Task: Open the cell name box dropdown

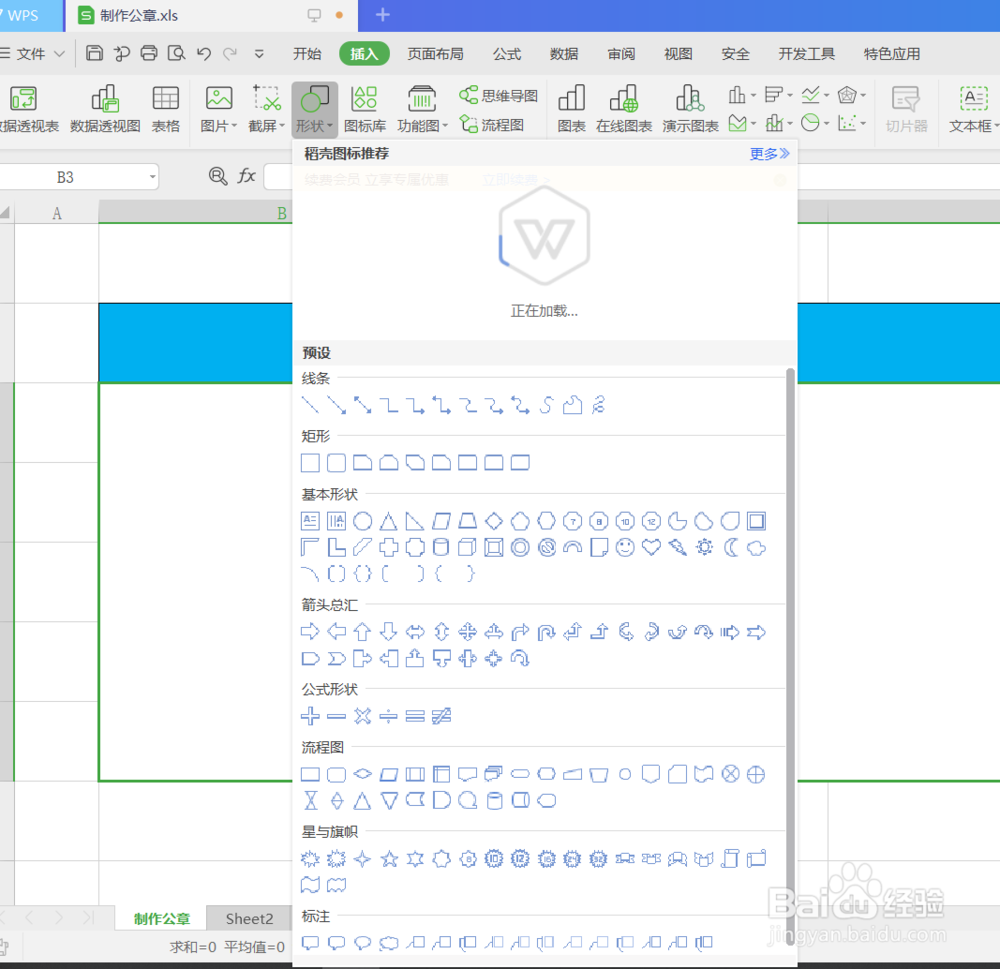Action: (152, 176)
